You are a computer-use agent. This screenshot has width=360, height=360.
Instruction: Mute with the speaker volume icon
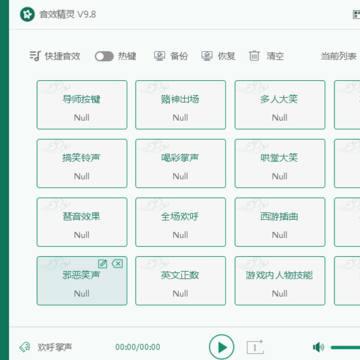click(318, 347)
